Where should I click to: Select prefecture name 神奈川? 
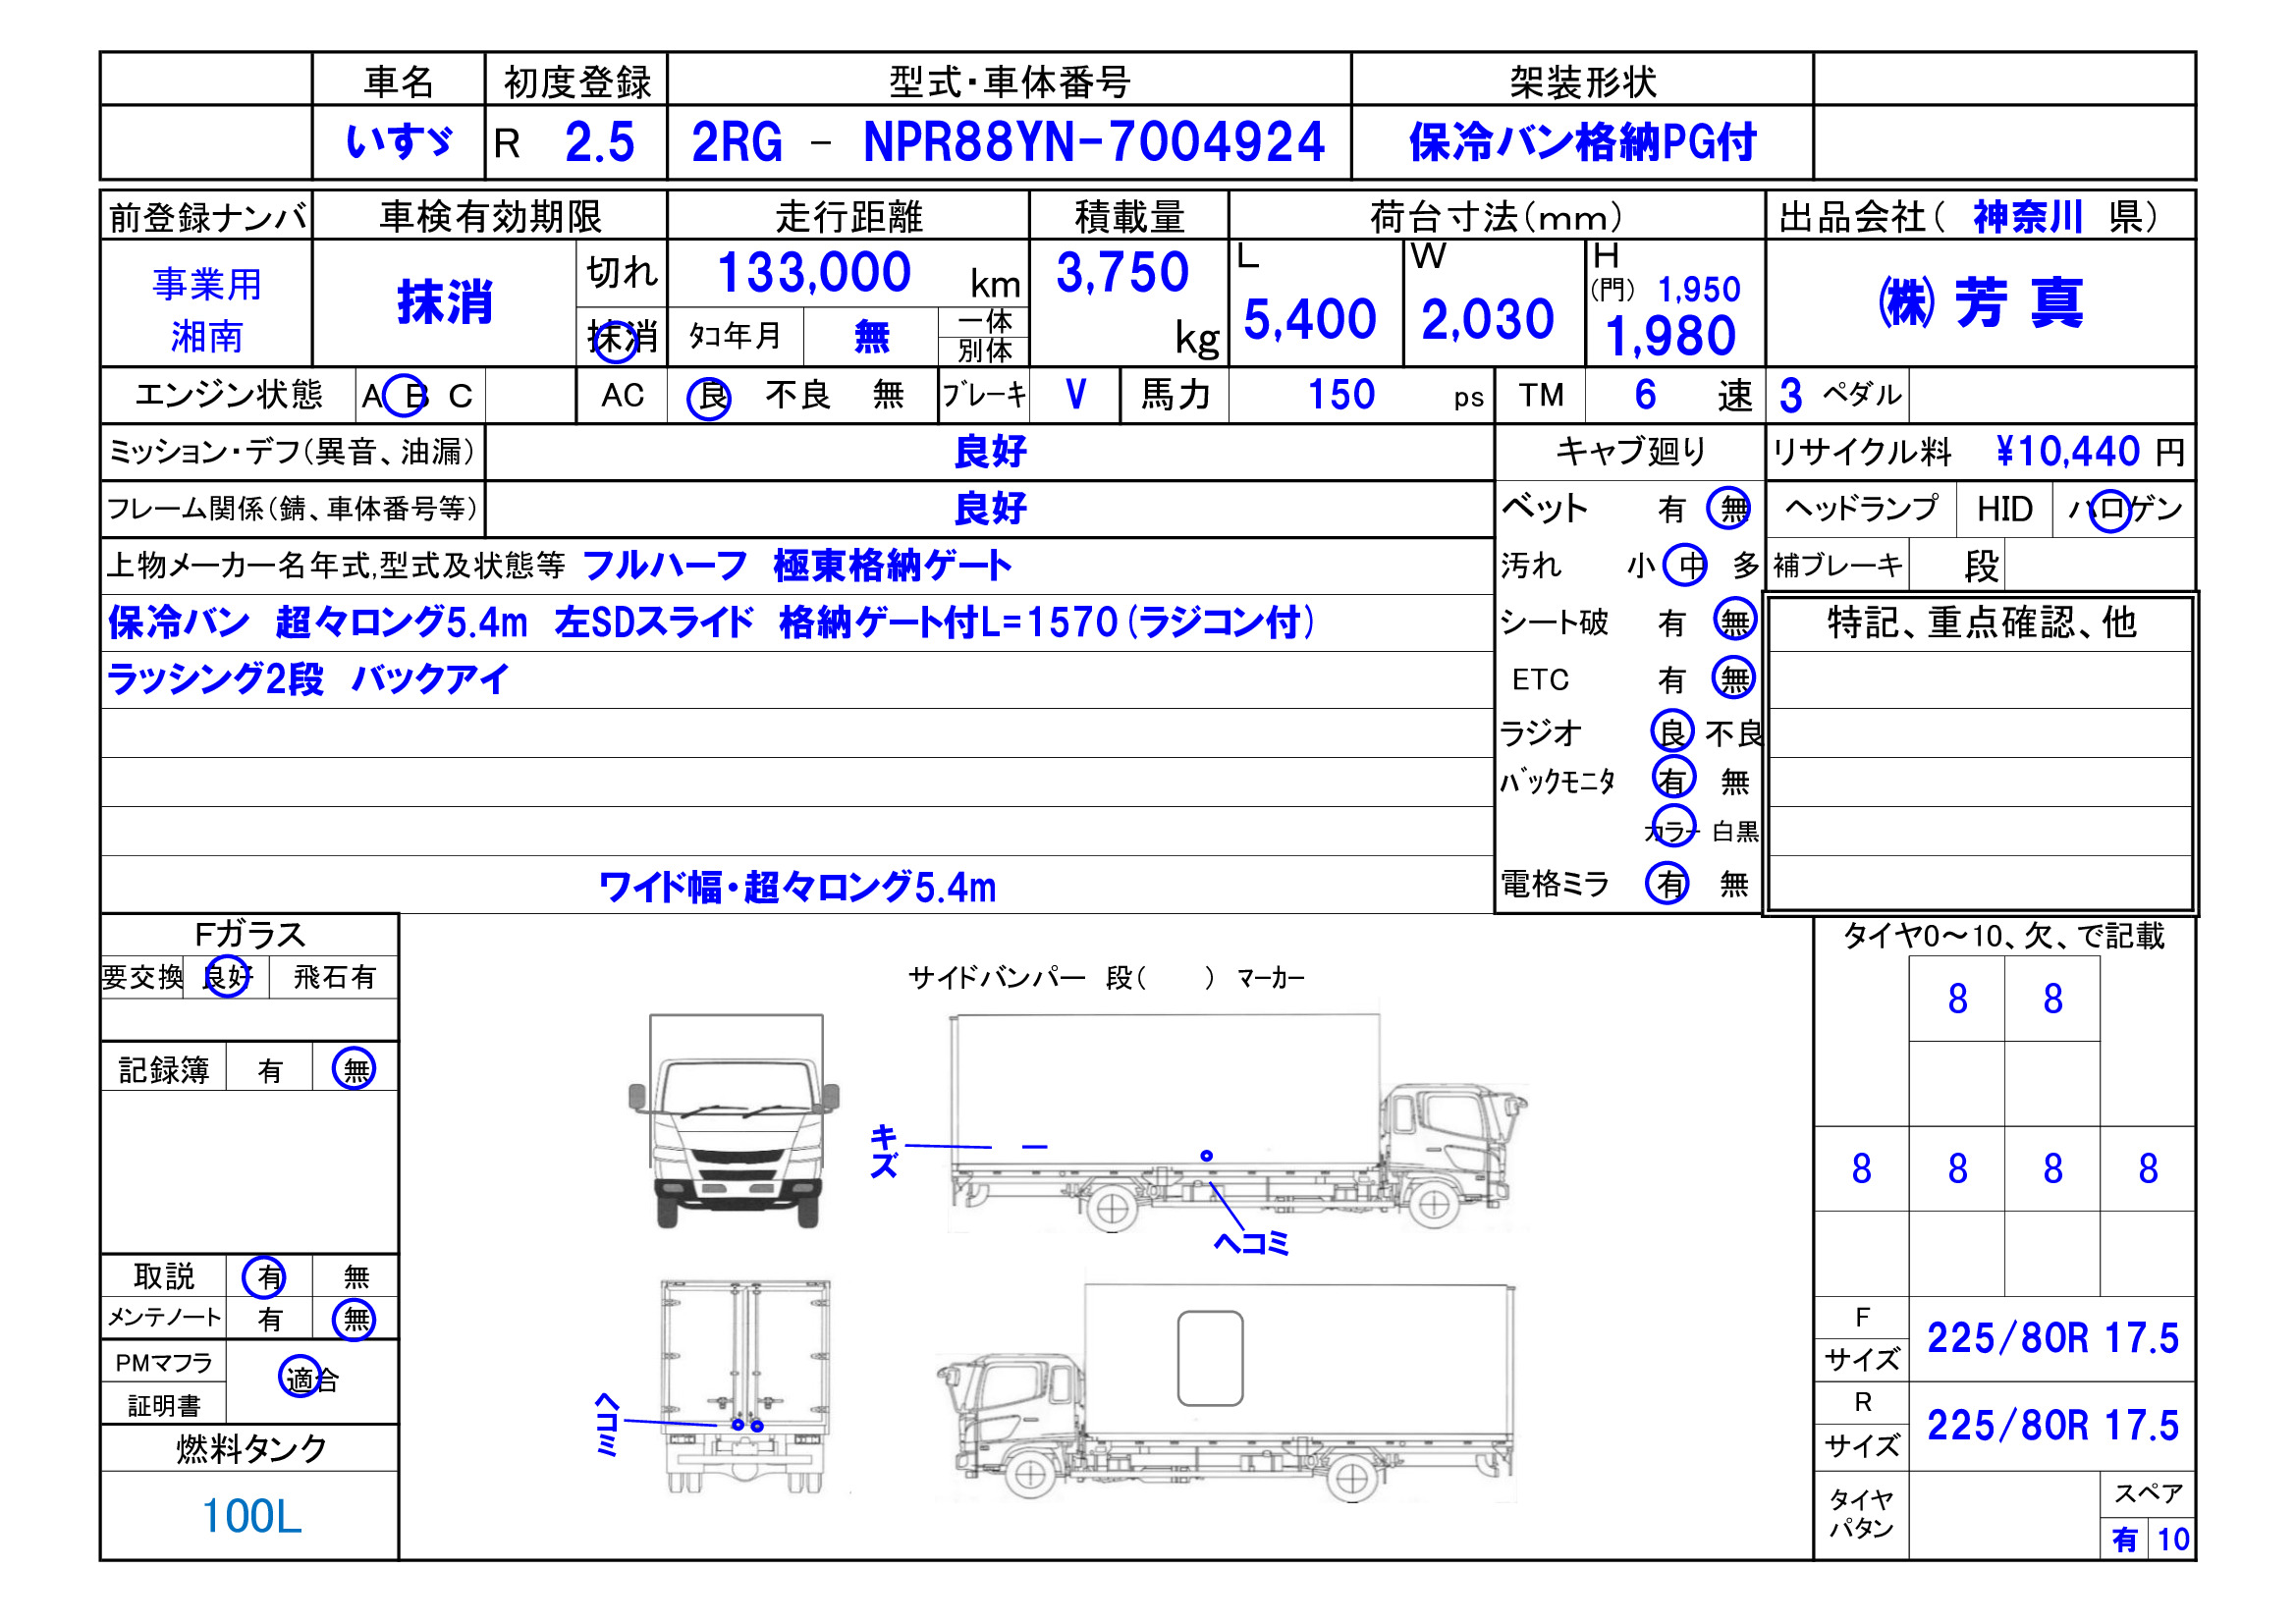click(2028, 217)
